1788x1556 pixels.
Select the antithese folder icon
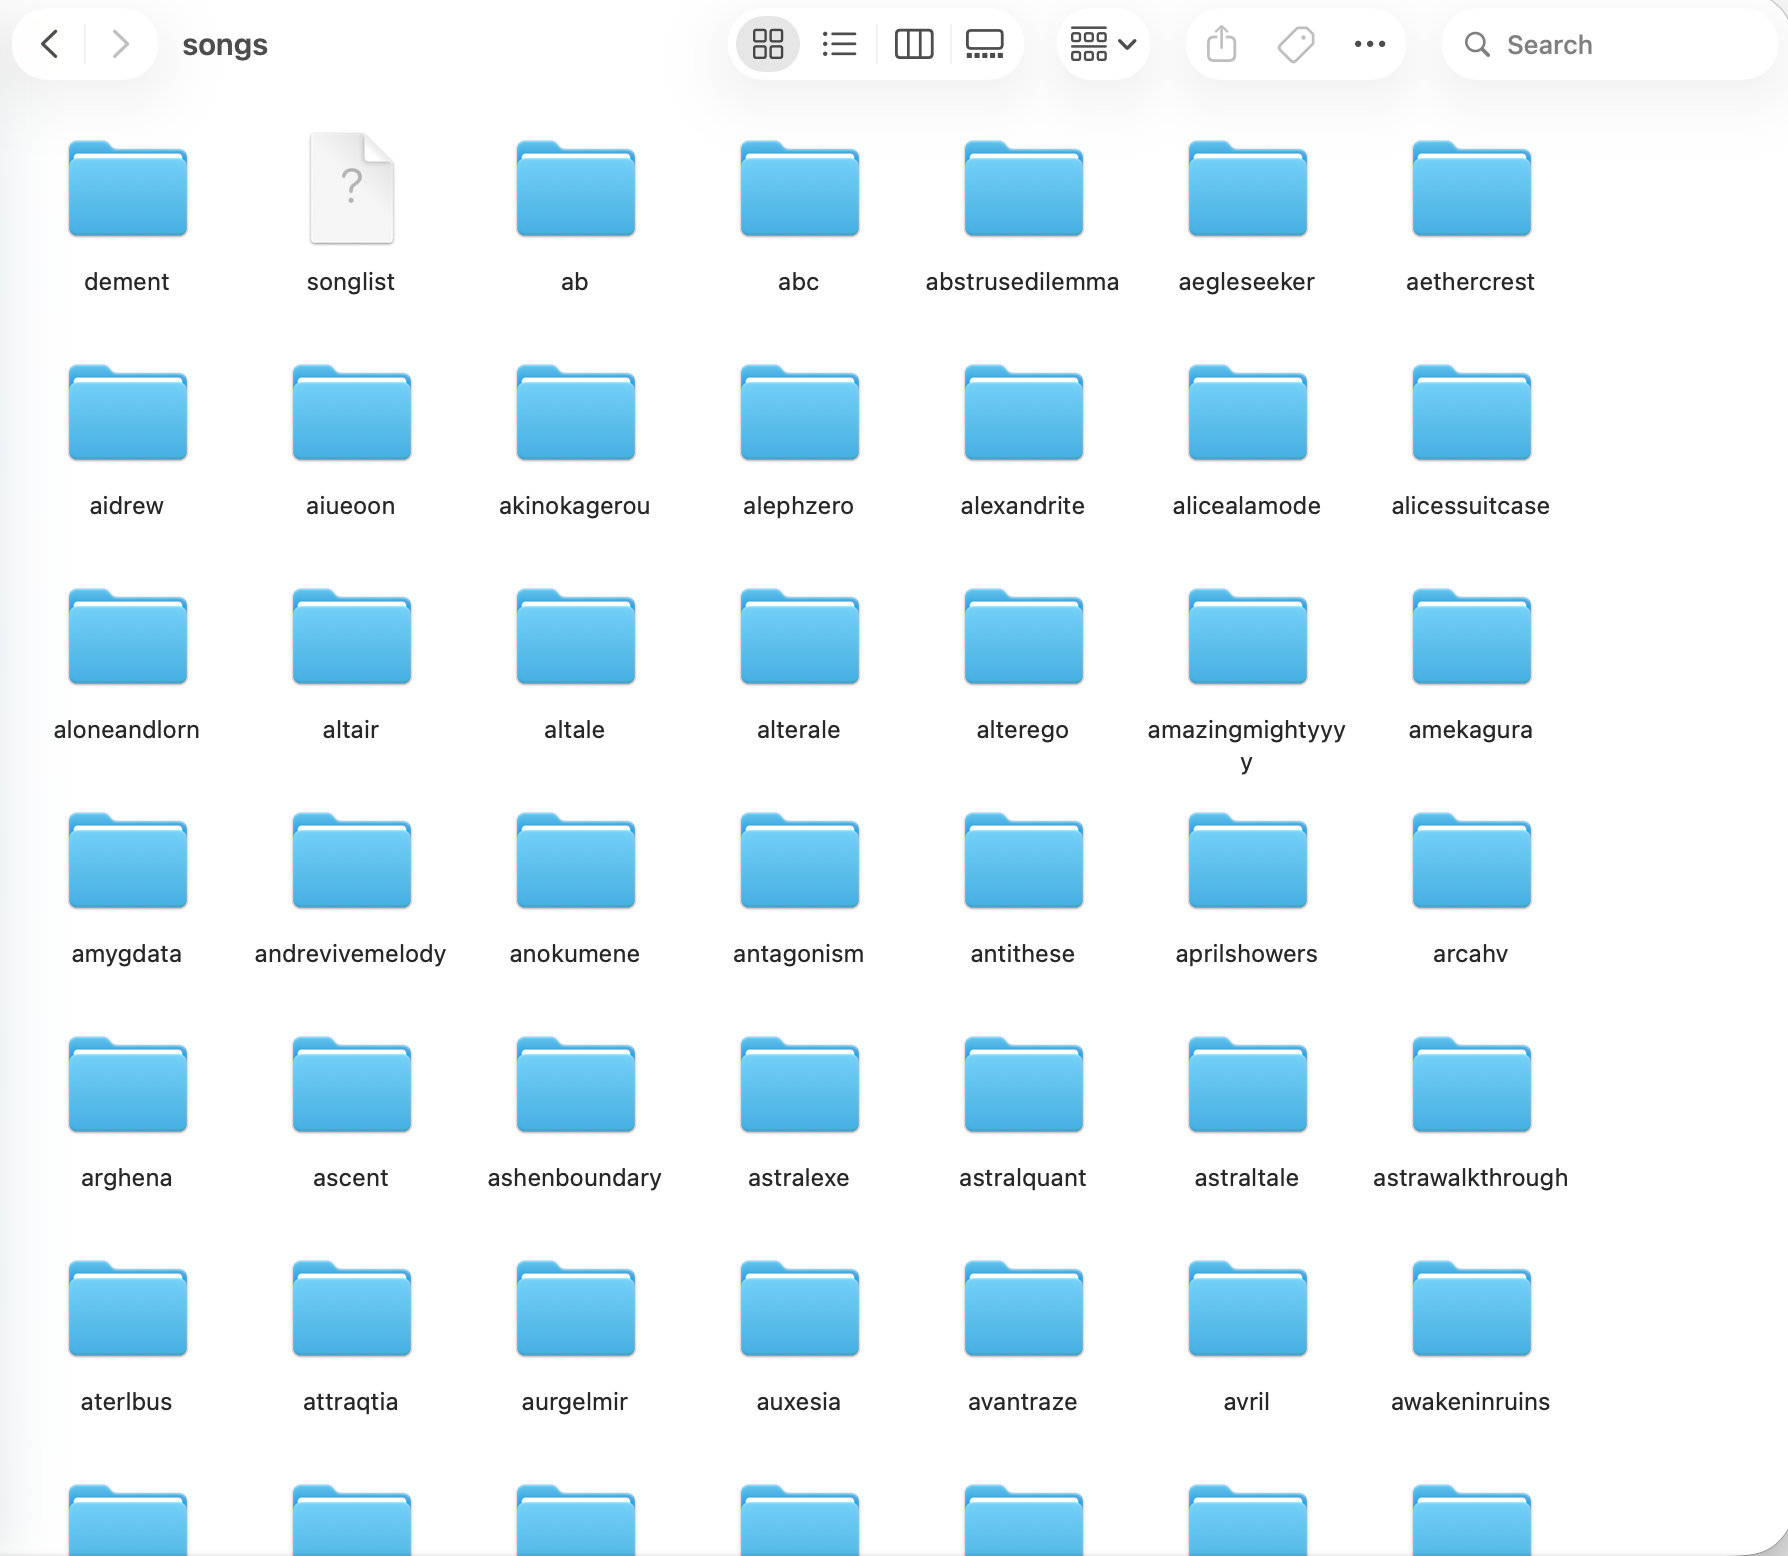click(1024, 861)
